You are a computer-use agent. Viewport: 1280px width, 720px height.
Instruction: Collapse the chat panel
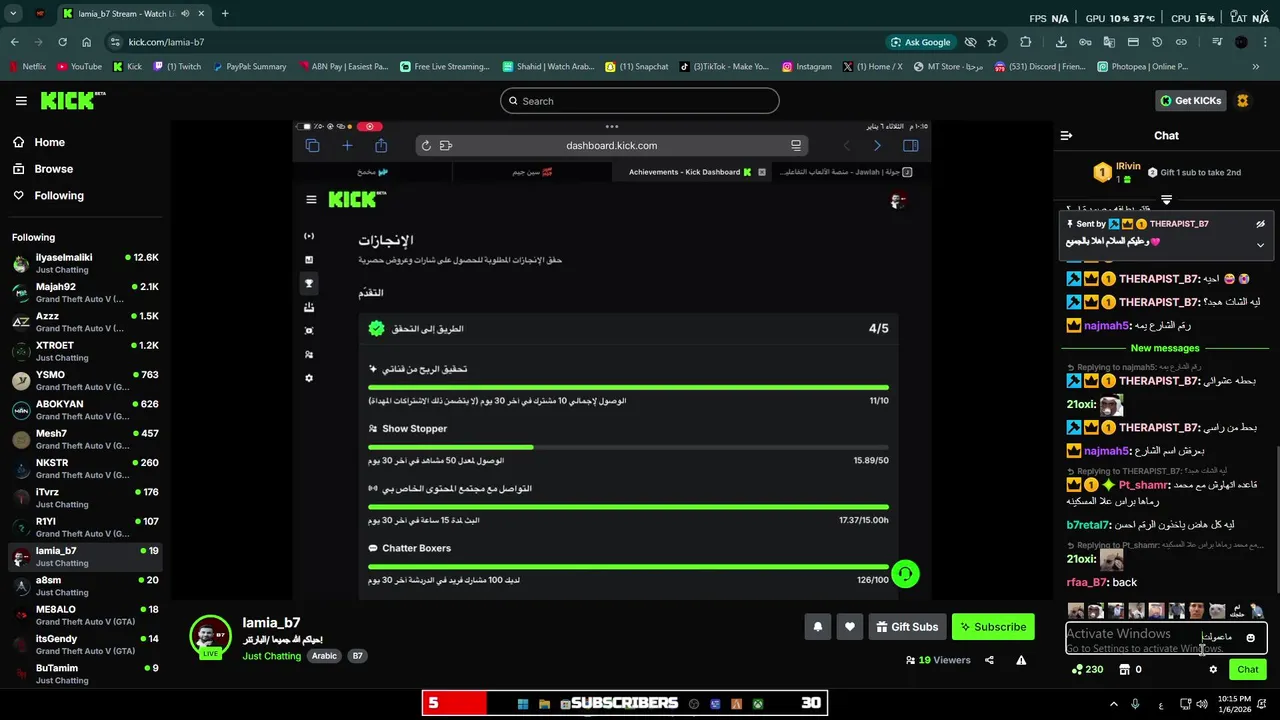1066,135
